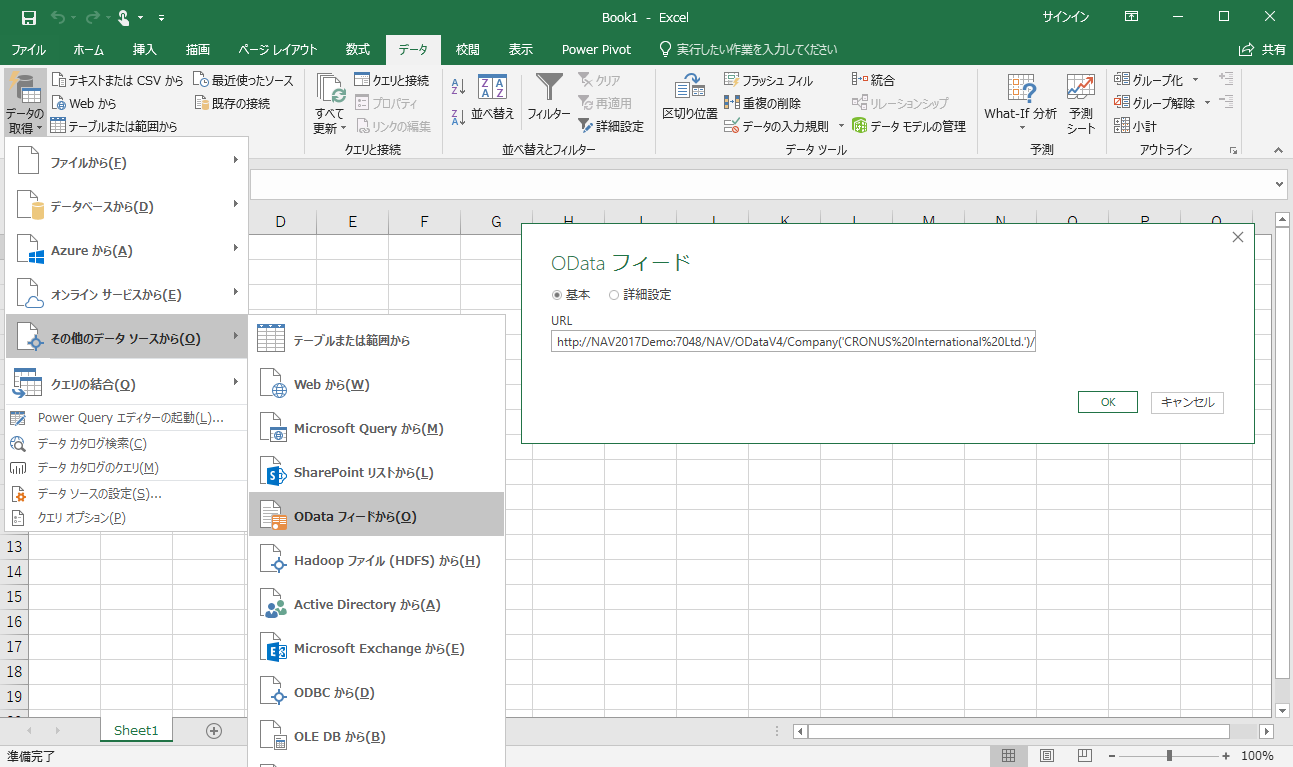Switch to Page Layout view in the status bar
This screenshot has height=767, width=1293.
click(1046, 756)
